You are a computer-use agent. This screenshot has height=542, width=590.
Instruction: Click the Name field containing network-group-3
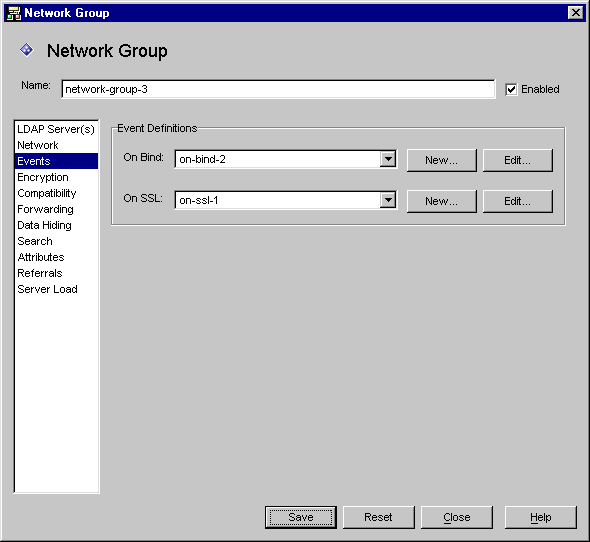(x=278, y=89)
